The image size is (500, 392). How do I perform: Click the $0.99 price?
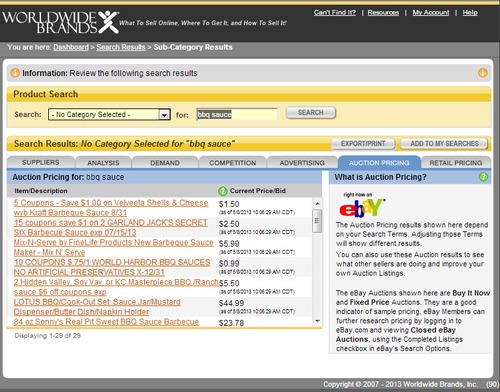pyautogui.click(x=229, y=263)
